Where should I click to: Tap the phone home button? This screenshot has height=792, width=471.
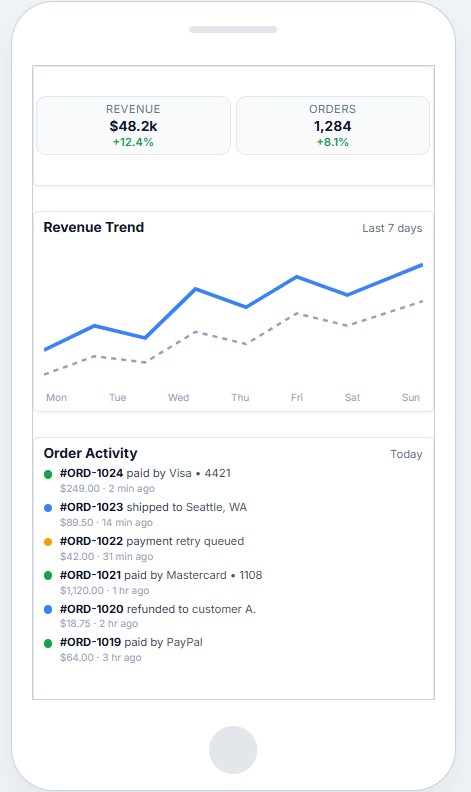coord(233,750)
